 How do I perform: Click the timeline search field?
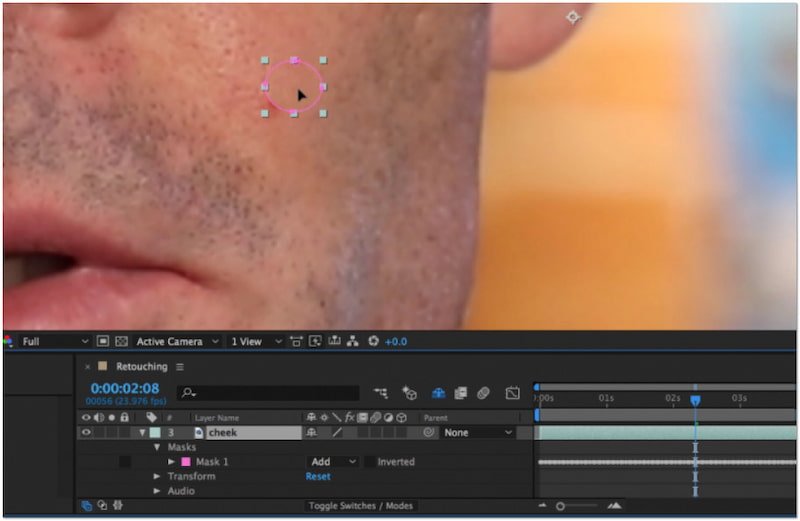[x=268, y=393]
